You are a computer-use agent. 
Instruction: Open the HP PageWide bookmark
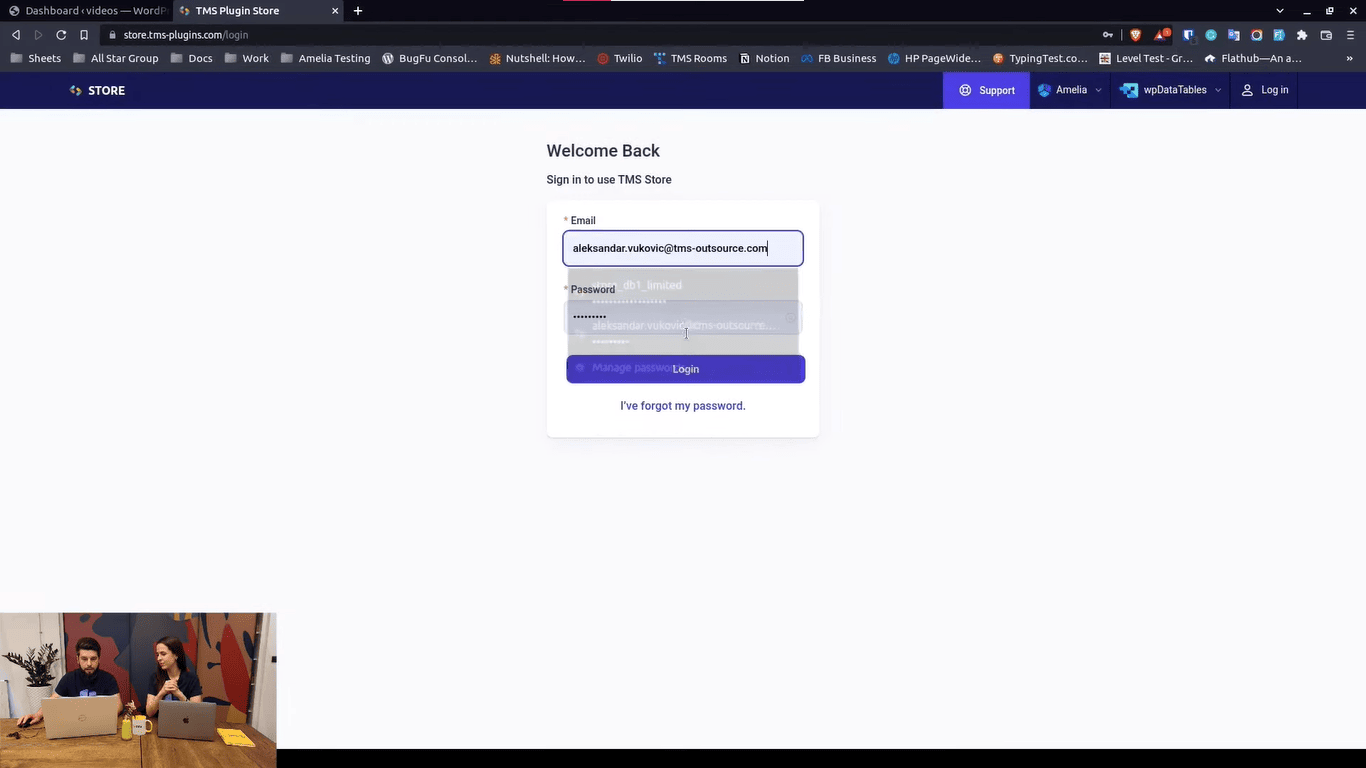tap(934, 58)
